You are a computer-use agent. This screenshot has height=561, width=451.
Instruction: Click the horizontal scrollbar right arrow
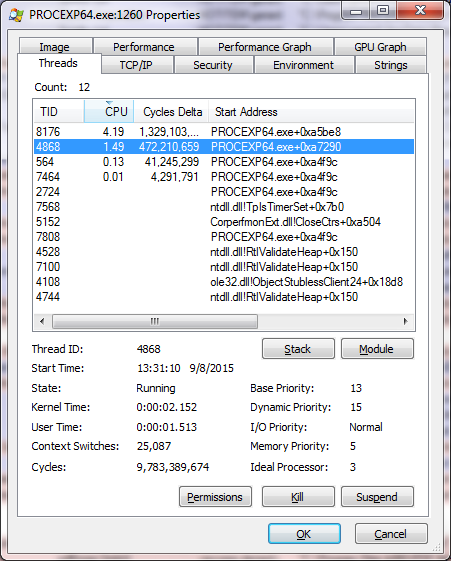click(406, 321)
